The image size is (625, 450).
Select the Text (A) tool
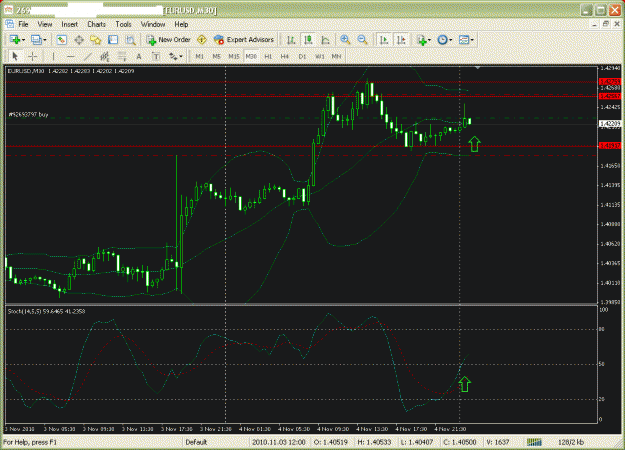coord(139,57)
